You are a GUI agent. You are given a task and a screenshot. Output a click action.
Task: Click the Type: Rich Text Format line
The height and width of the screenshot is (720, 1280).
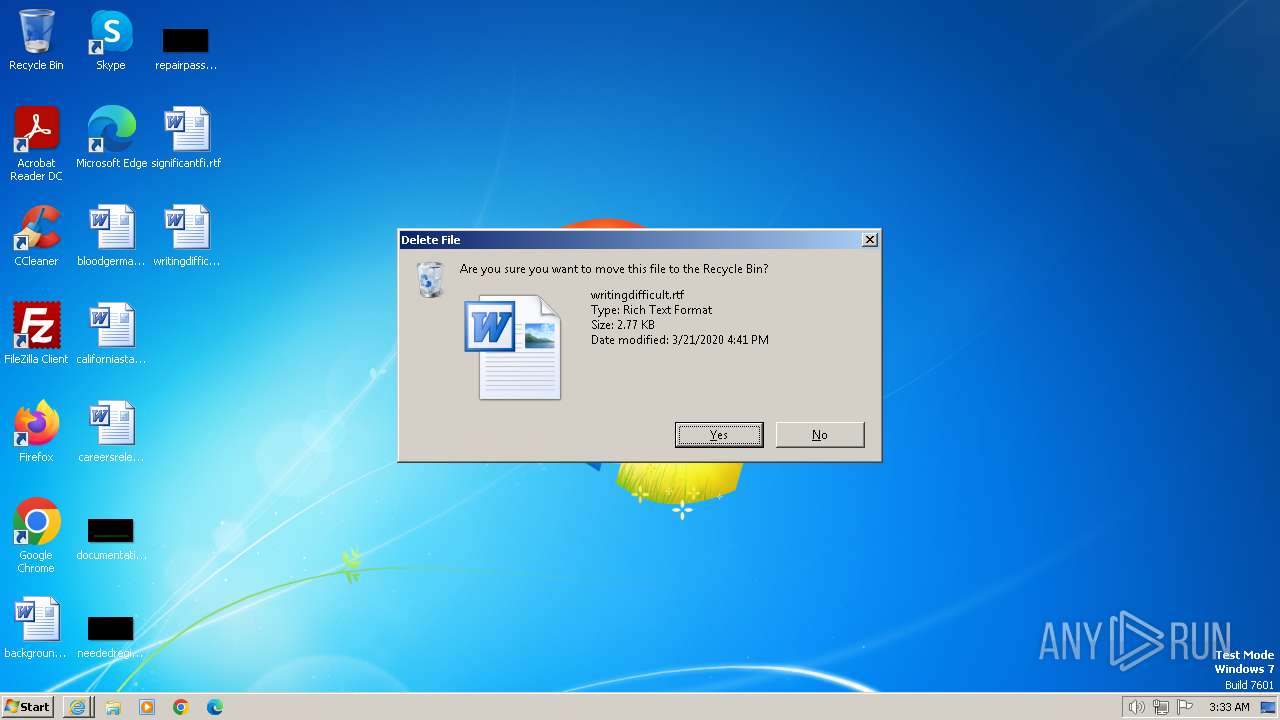pos(651,310)
